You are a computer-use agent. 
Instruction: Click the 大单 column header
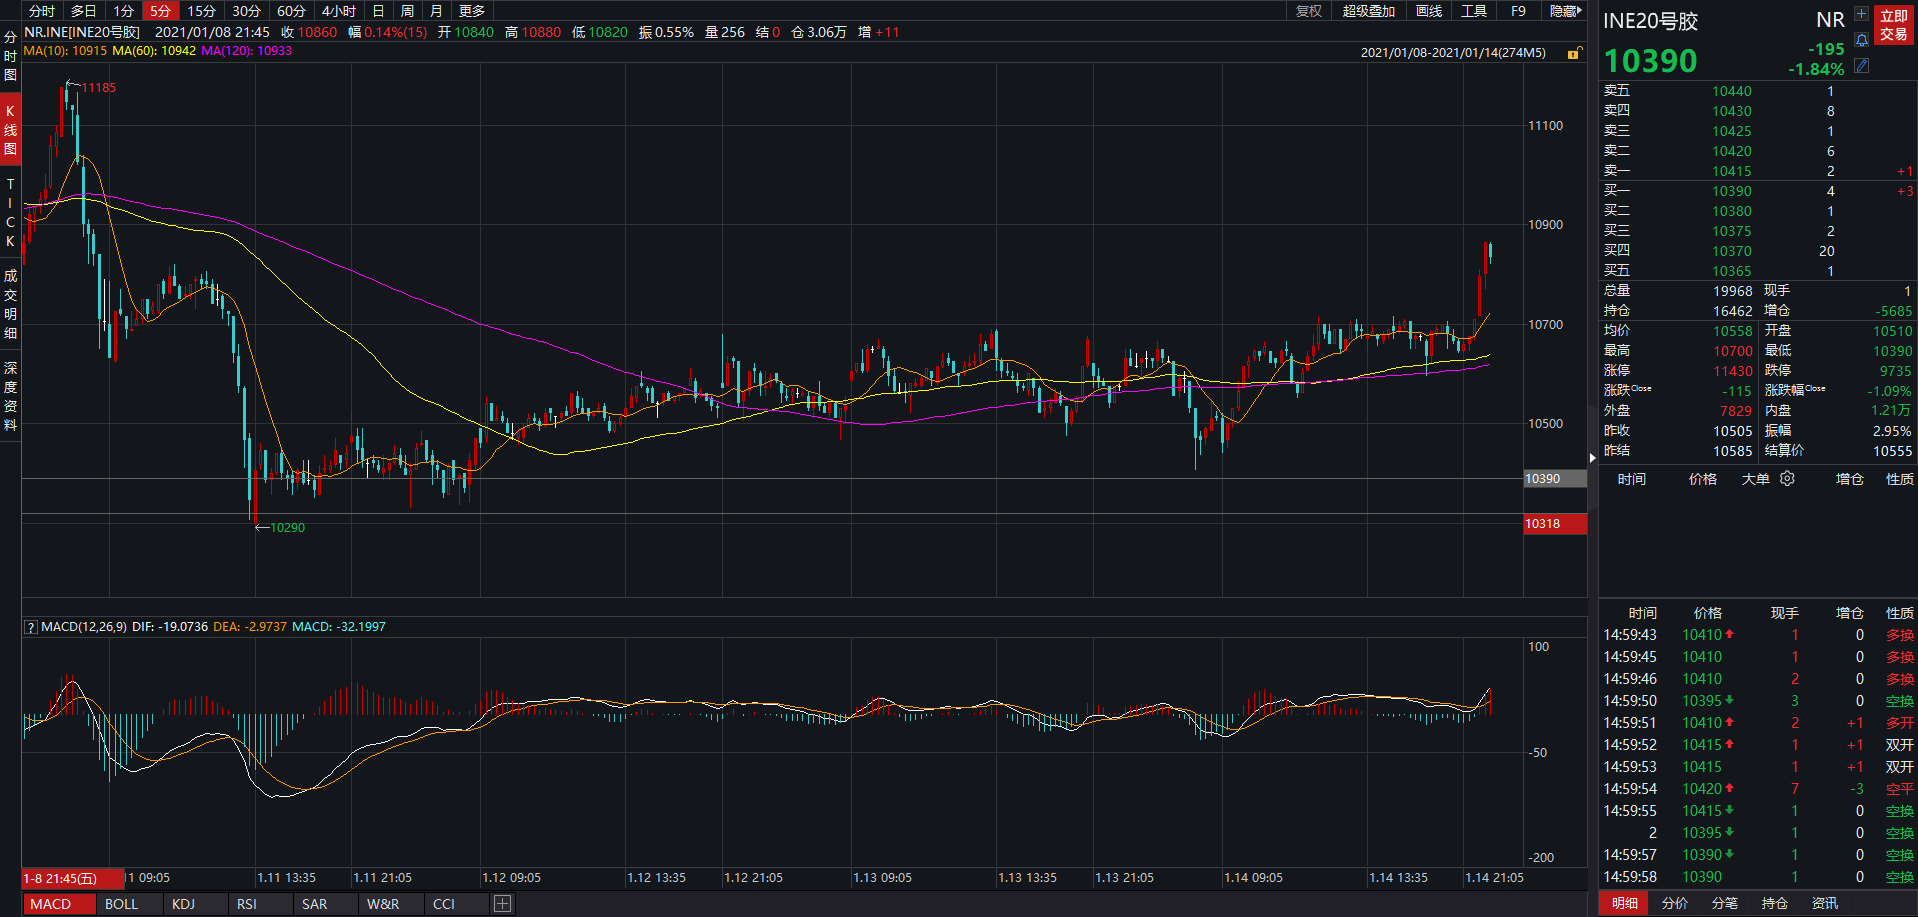click(x=1756, y=479)
